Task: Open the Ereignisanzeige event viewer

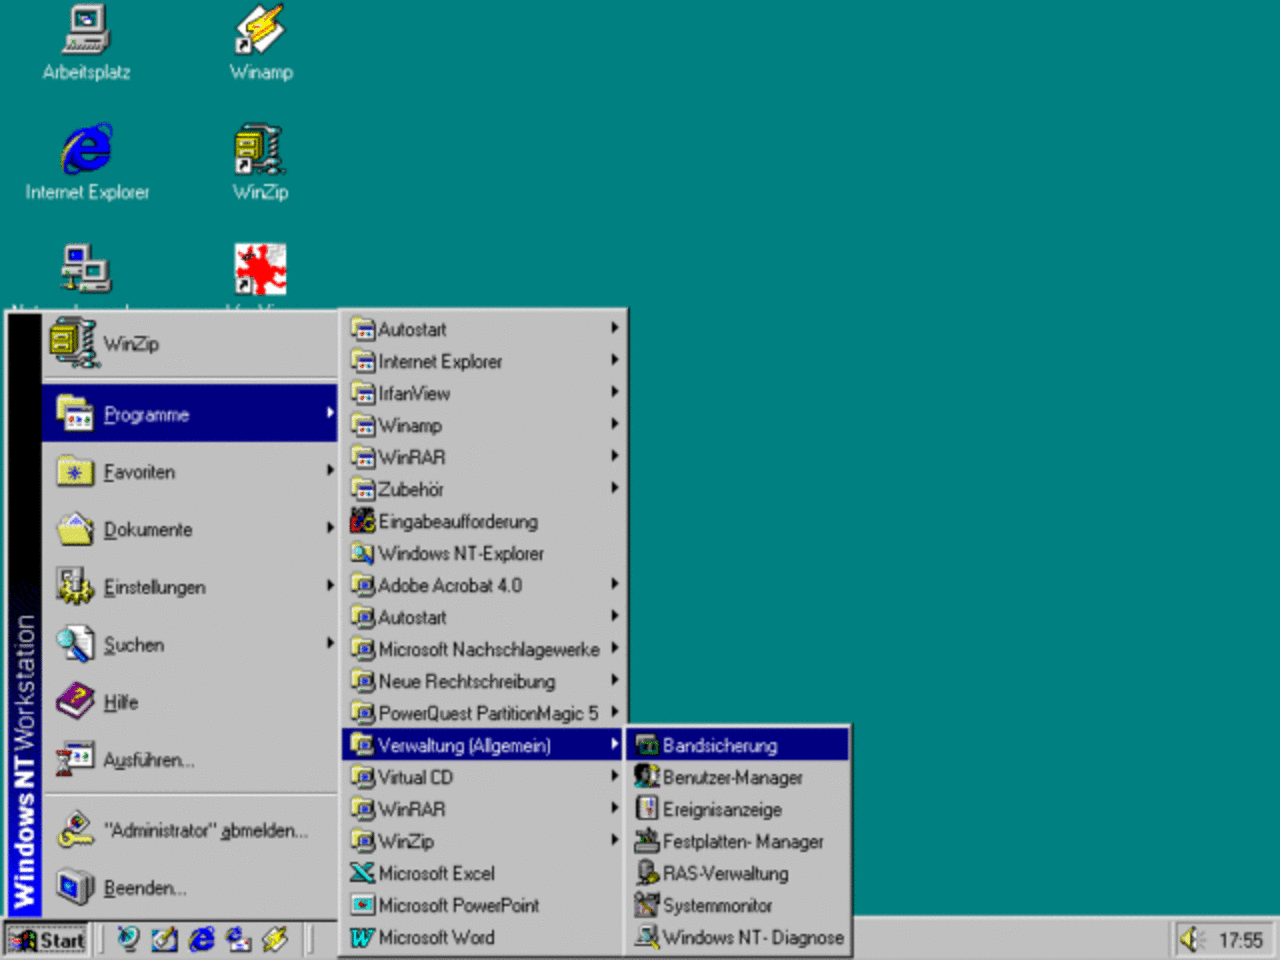Action: point(738,809)
